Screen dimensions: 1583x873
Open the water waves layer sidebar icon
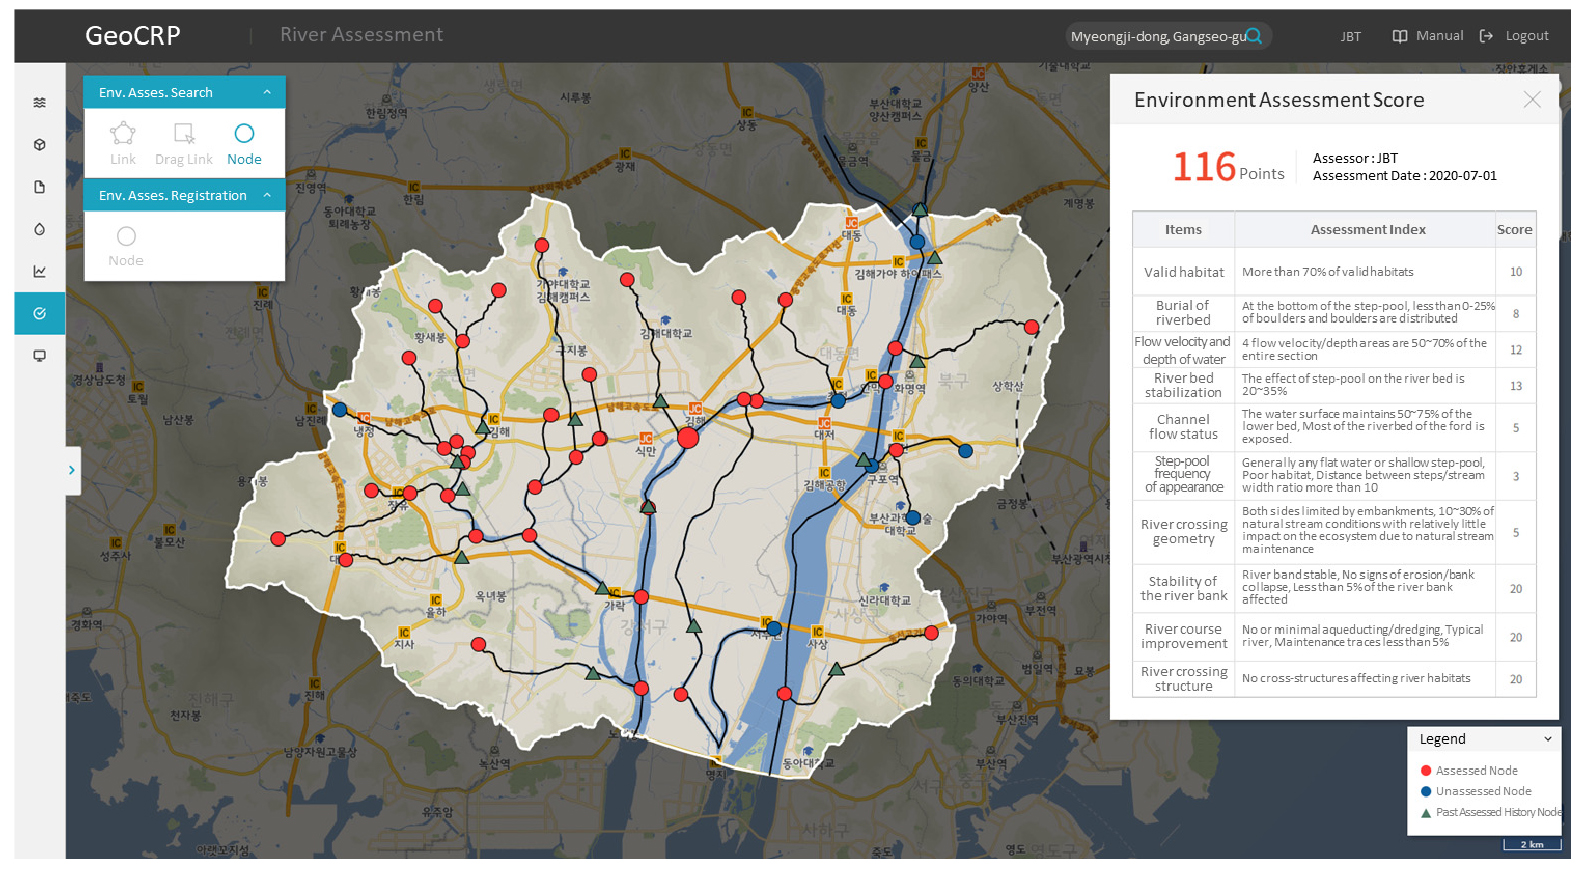tap(40, 102)
